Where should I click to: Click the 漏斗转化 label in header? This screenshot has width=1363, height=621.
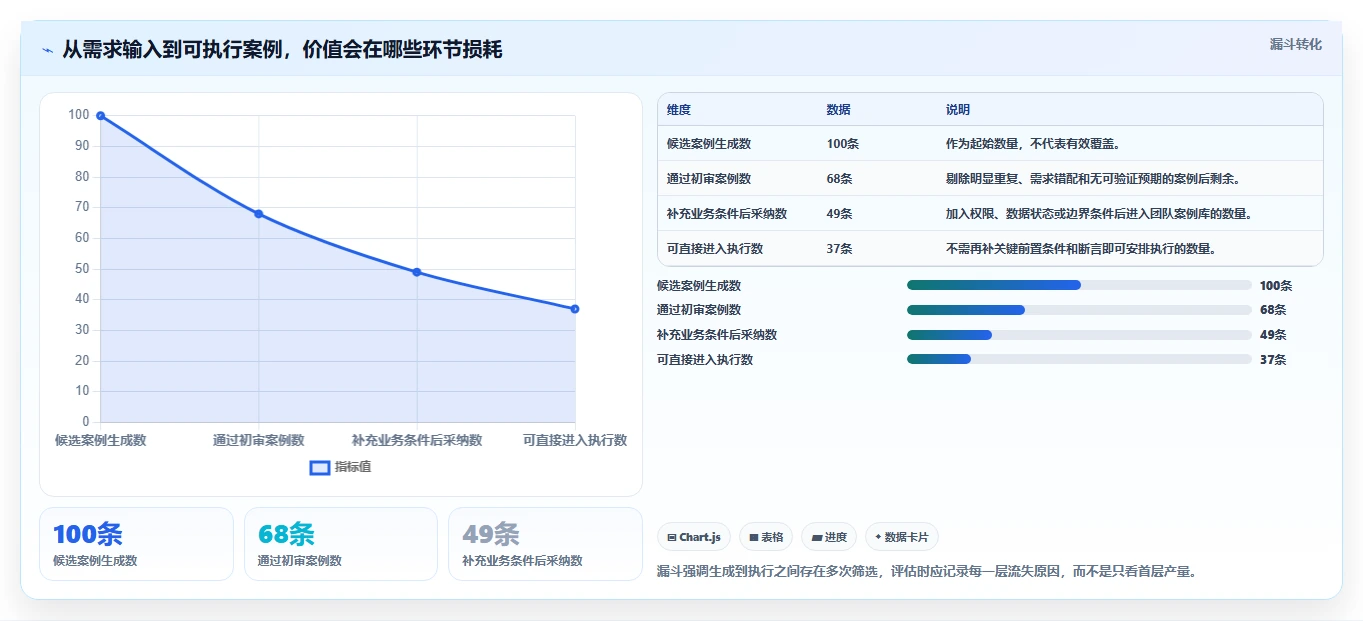click(1296, 44)
